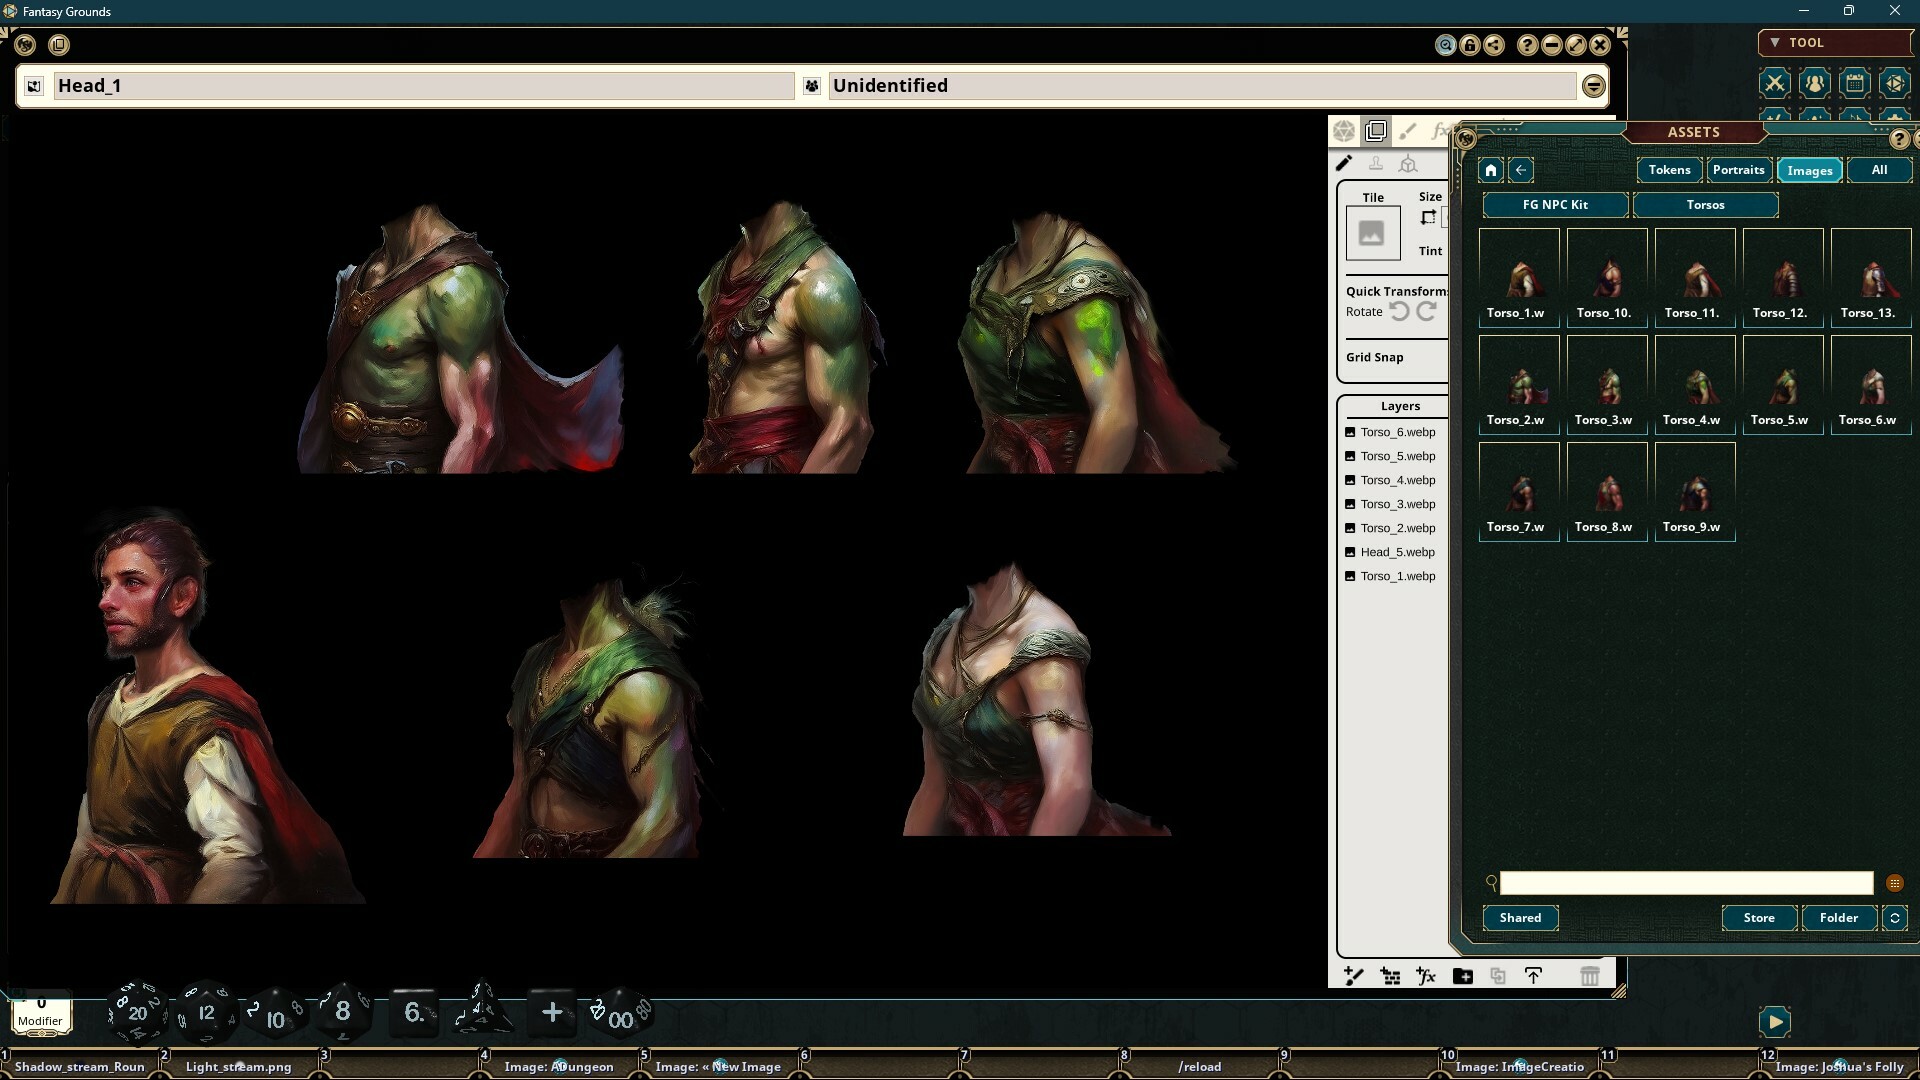
Task: Open the dropdown beside the Unidentified field
Action: point(1594,86)
